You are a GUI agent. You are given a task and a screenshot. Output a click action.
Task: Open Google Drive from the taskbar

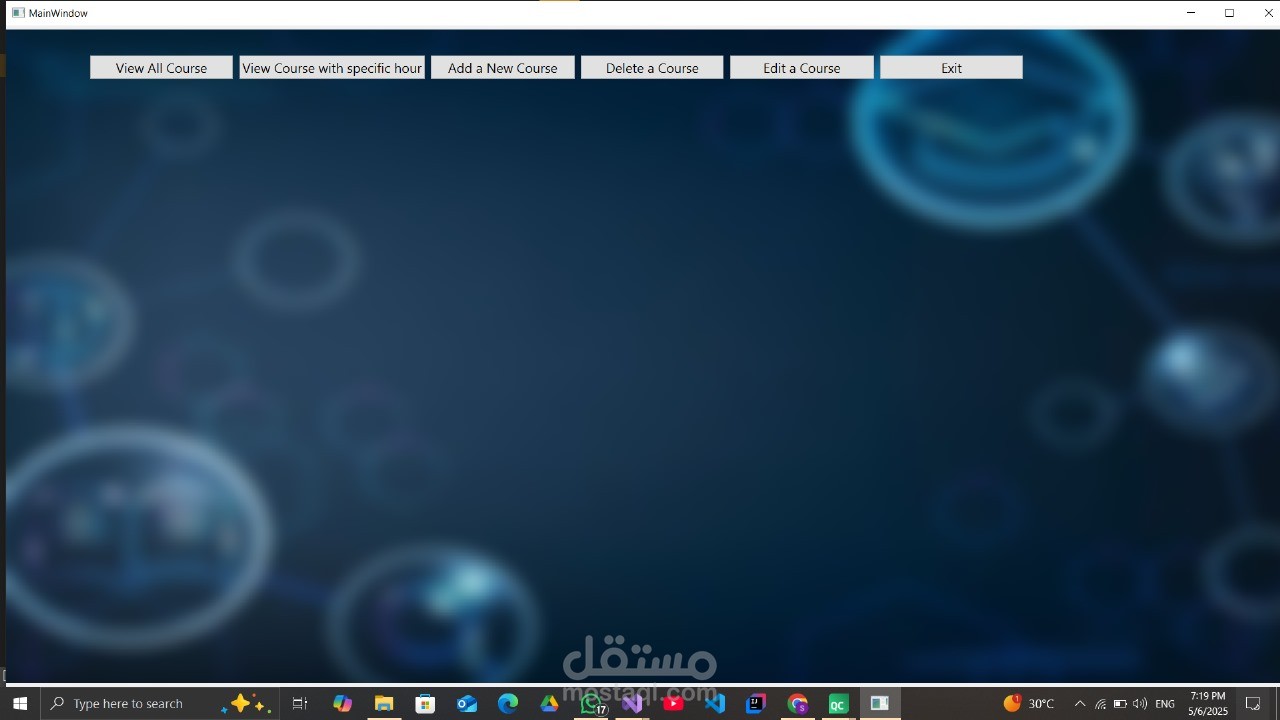[549, 704]
